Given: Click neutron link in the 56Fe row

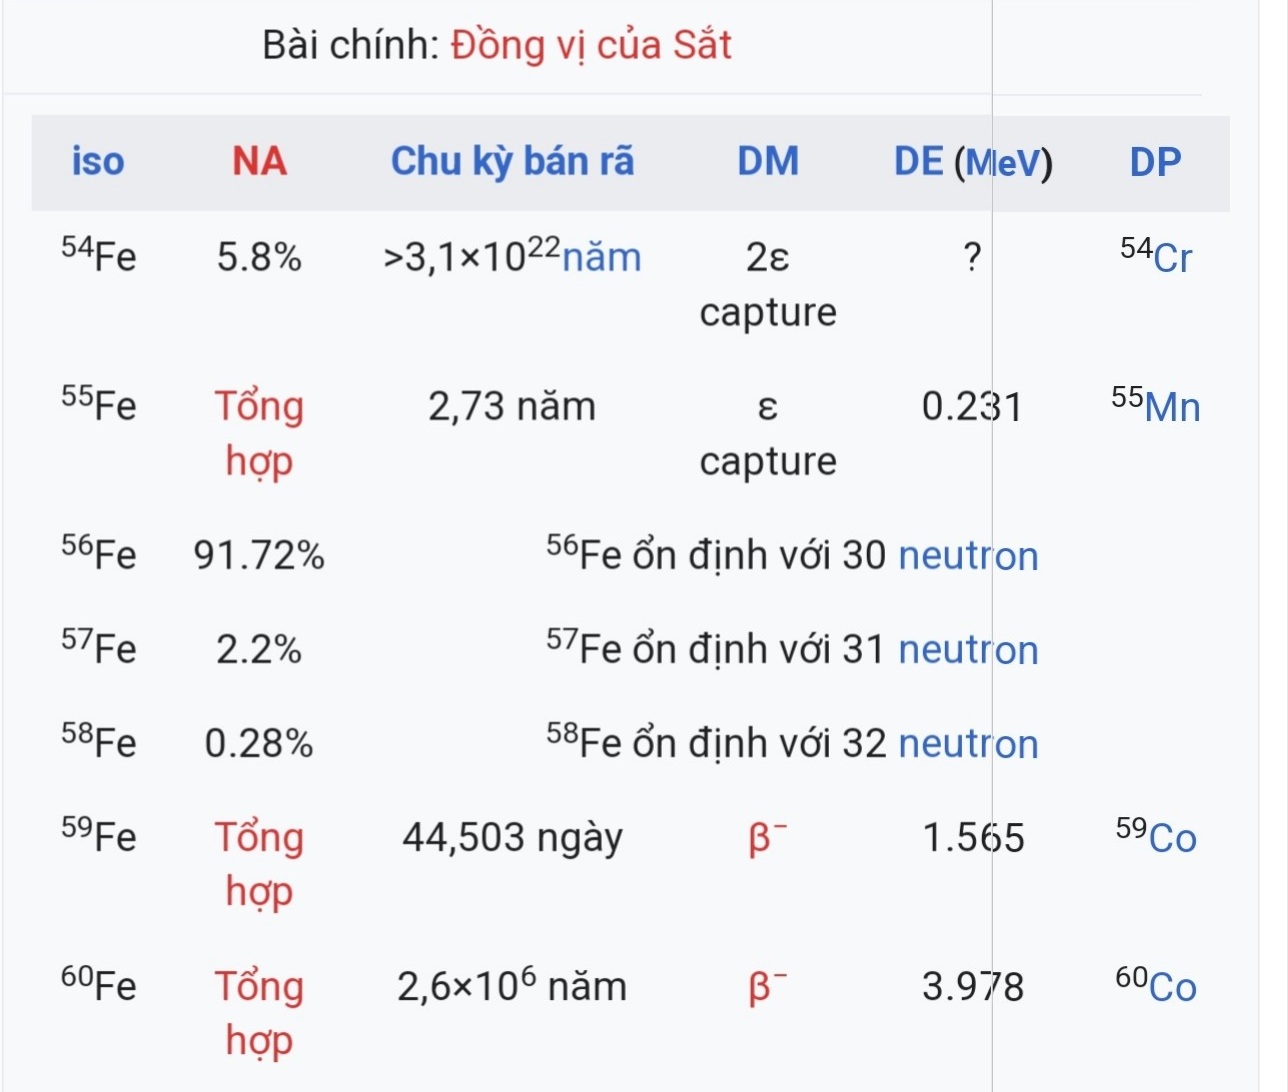Looking at the screenshot, I should point(968,556).
